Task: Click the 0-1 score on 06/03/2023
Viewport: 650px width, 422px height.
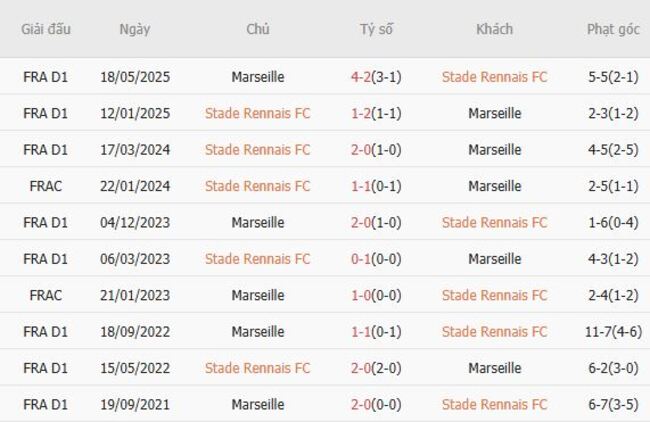Action: click(364, 259)
